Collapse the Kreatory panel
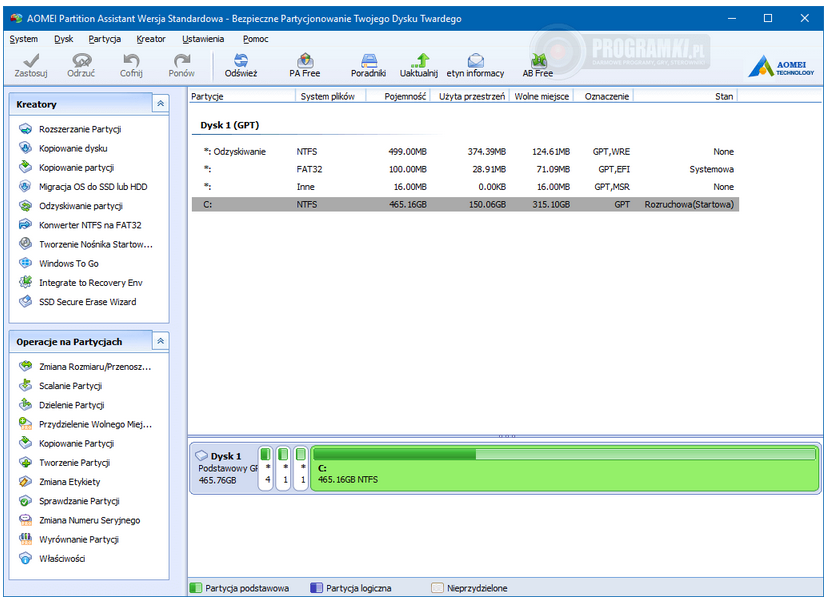This screenshot has width=826, height=598. coord(160,104)
